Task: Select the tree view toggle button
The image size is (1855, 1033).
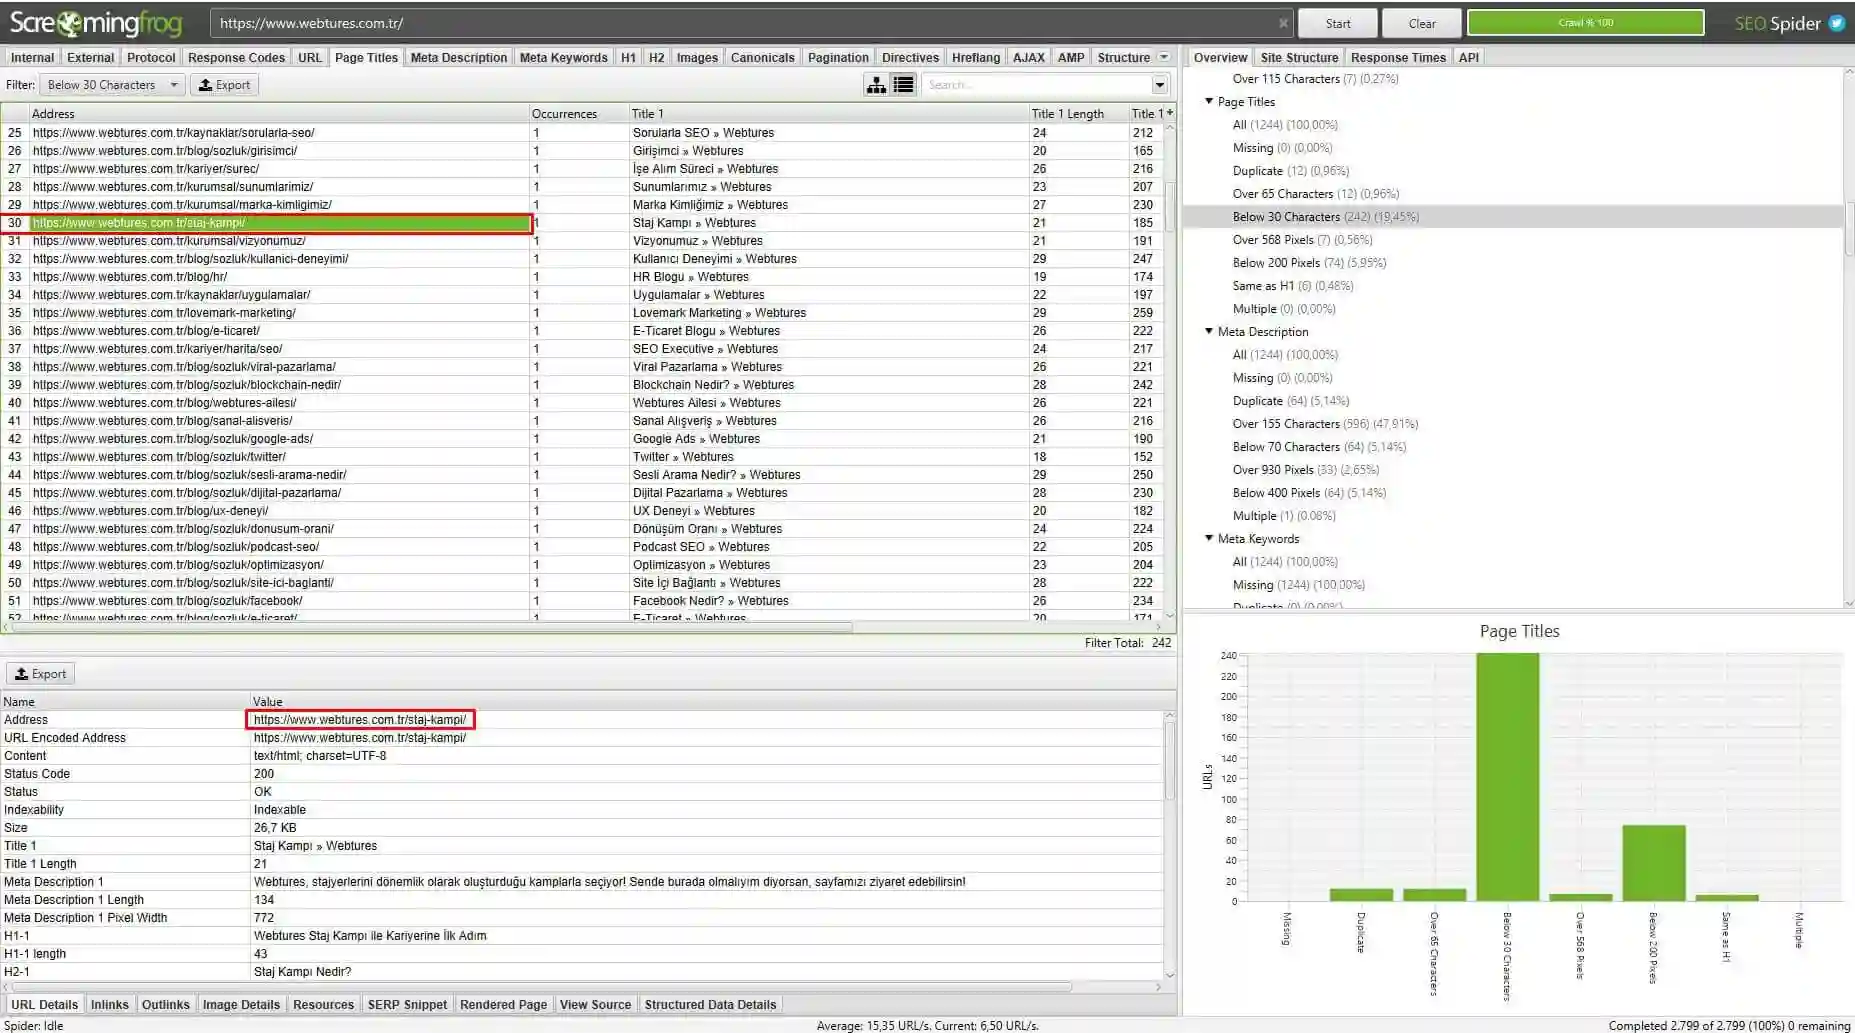Action: 876,85
